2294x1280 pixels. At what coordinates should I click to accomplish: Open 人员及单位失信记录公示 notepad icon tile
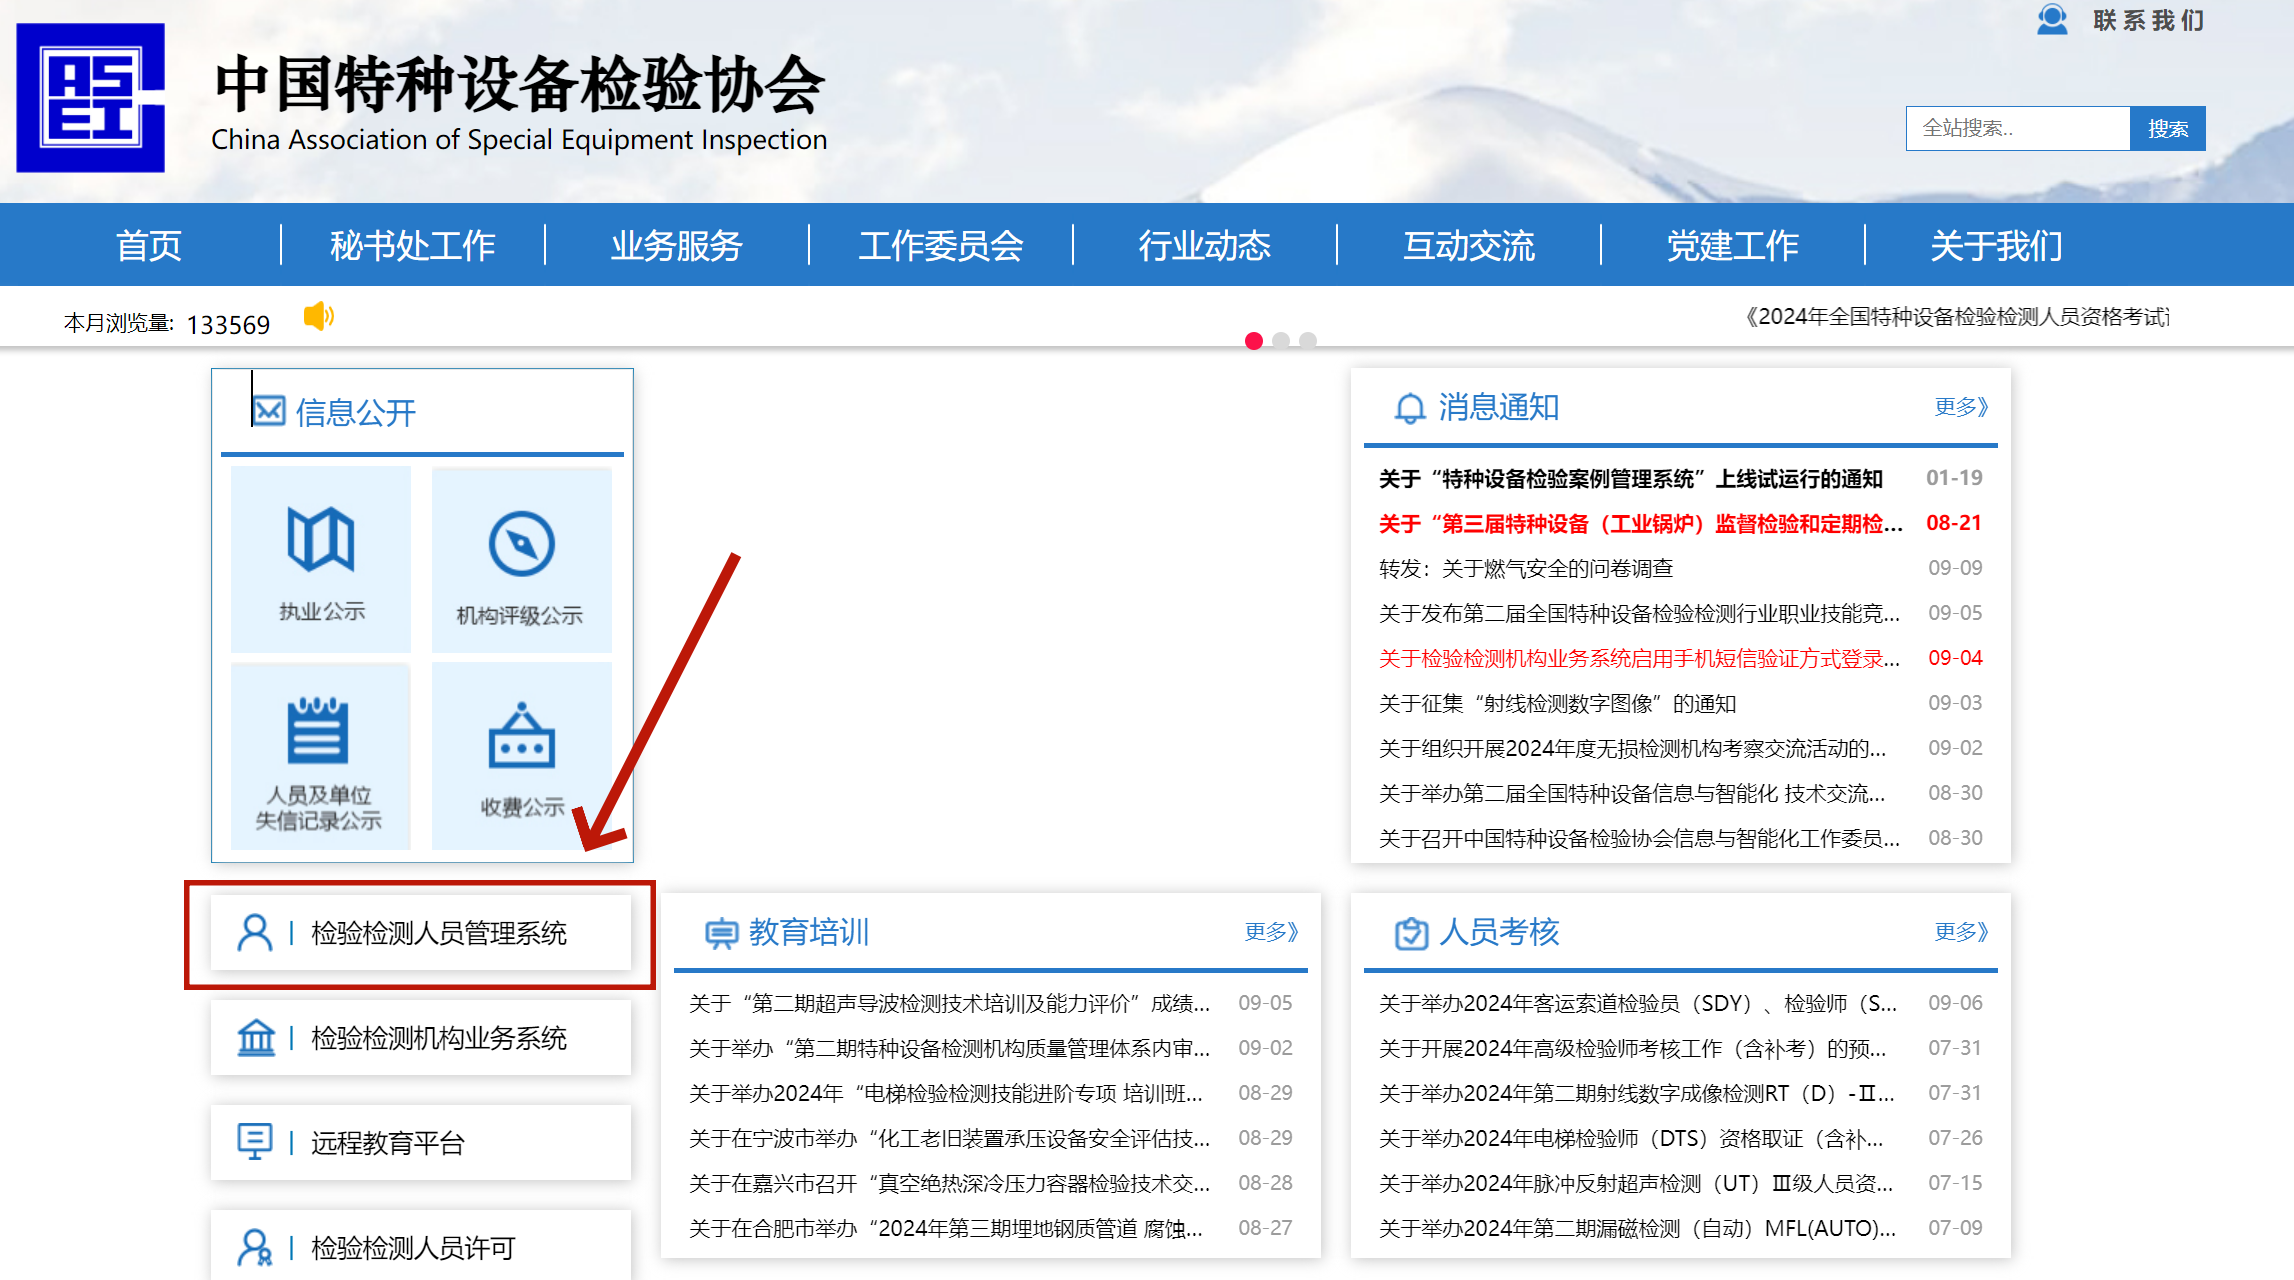pos(321,756)
